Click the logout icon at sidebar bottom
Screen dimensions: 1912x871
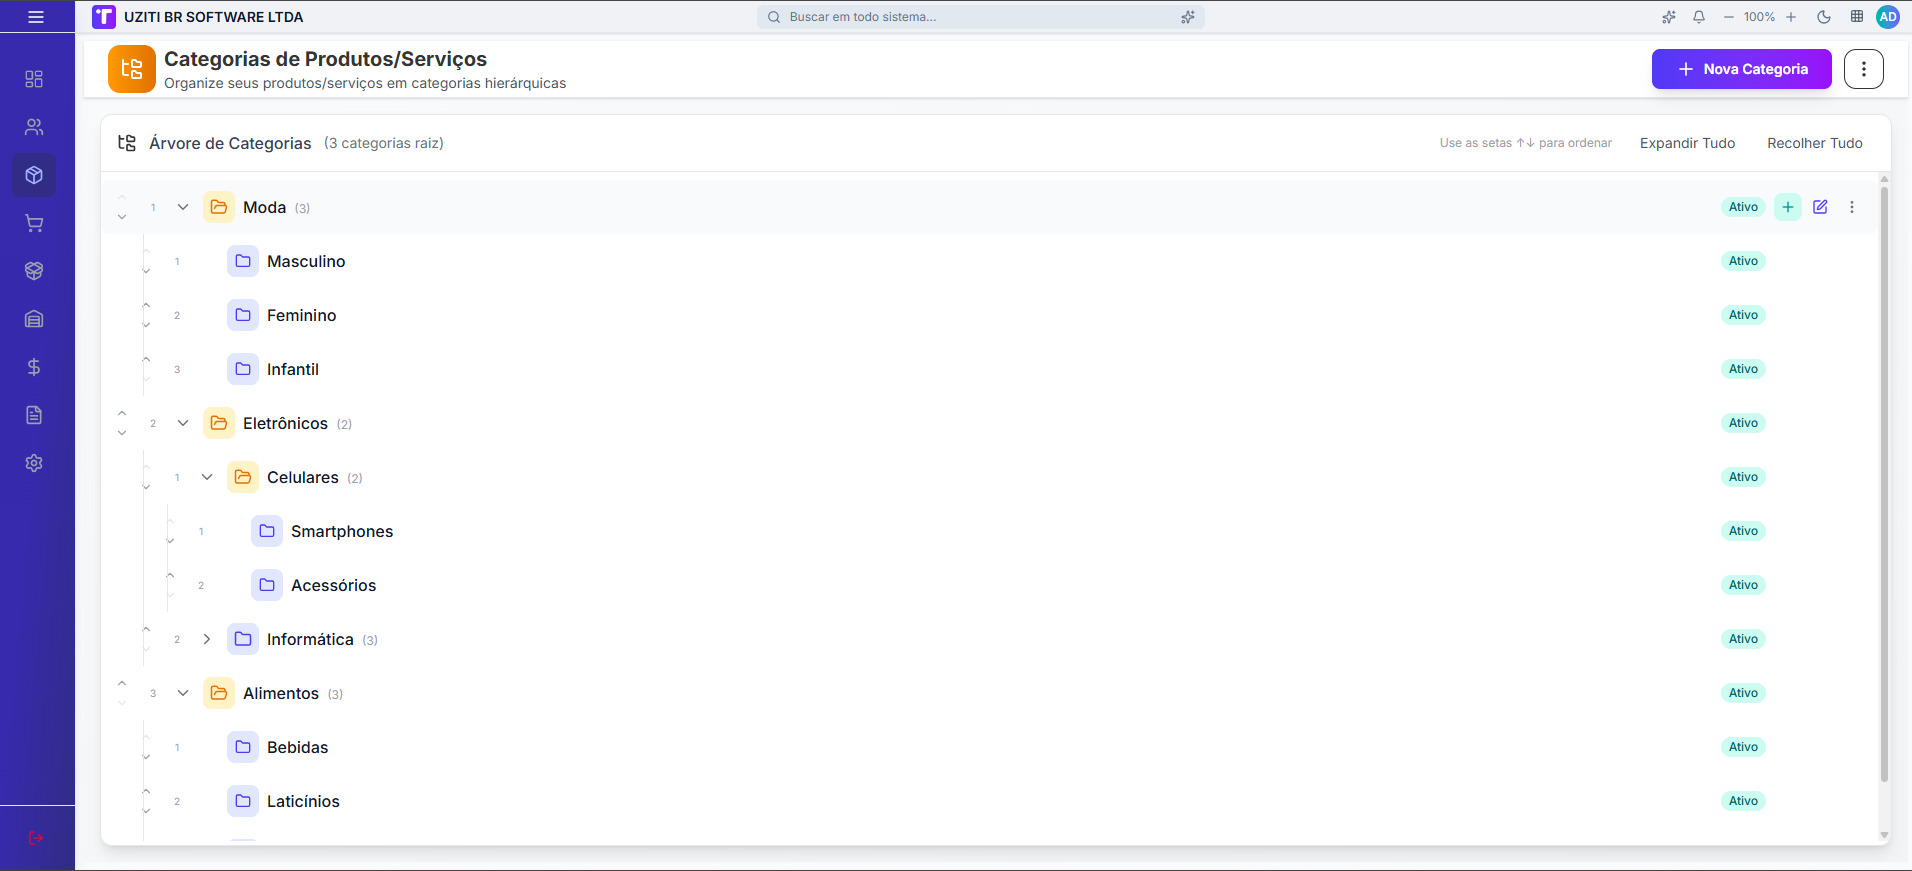point(36,838)
